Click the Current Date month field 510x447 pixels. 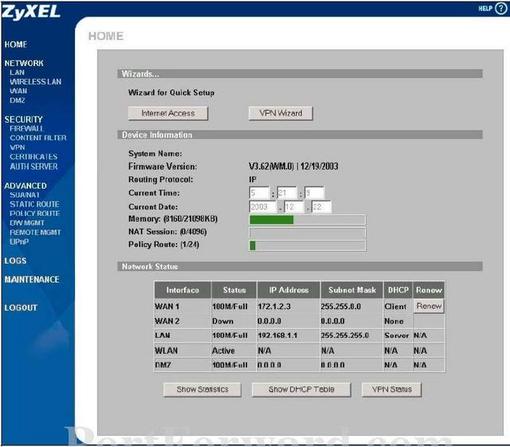click(x=294, y=207)
